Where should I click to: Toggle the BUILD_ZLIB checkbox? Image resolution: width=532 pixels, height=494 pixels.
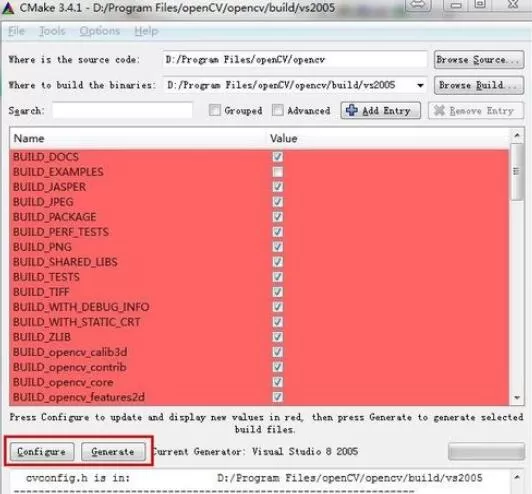278,337
